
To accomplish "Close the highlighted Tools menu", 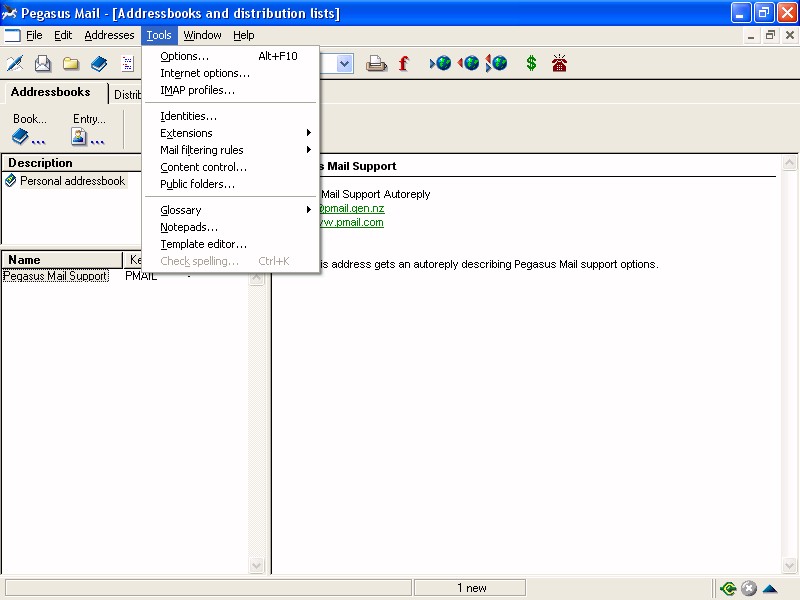I will tap(159, 35).
